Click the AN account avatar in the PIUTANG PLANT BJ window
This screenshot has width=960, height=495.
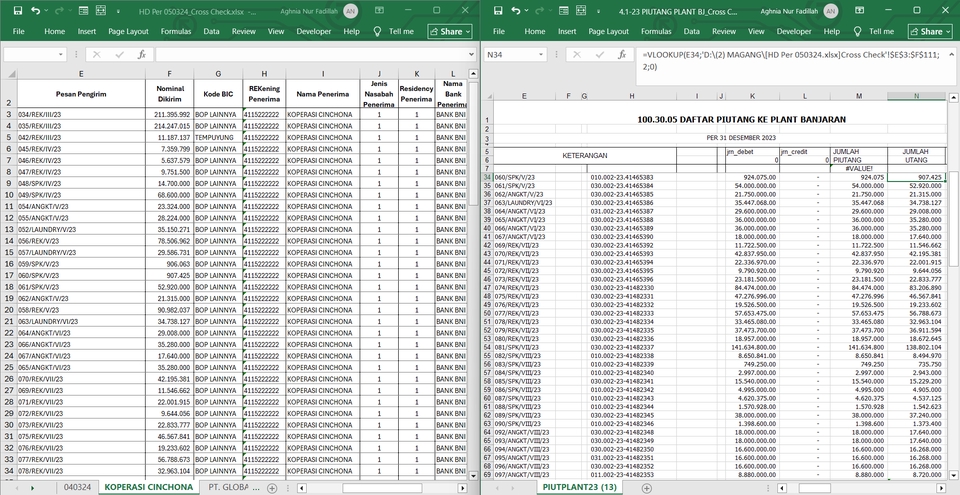(831, 11)
